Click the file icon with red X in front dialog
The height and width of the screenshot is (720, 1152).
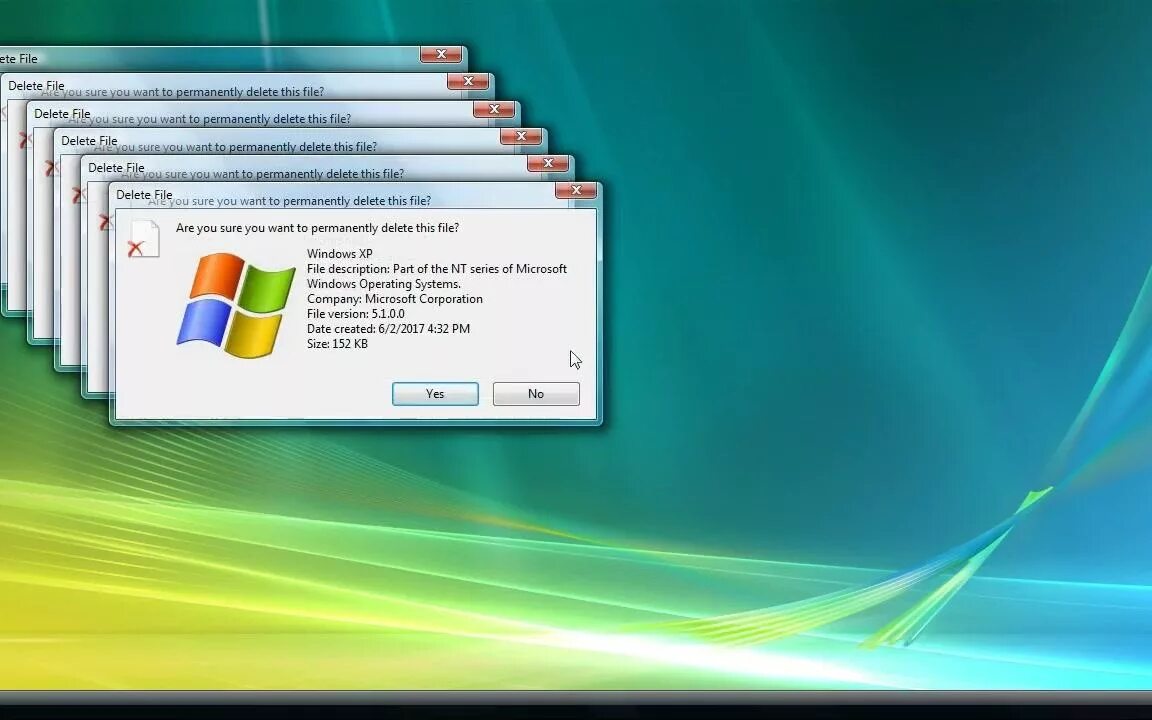[144, 239]
